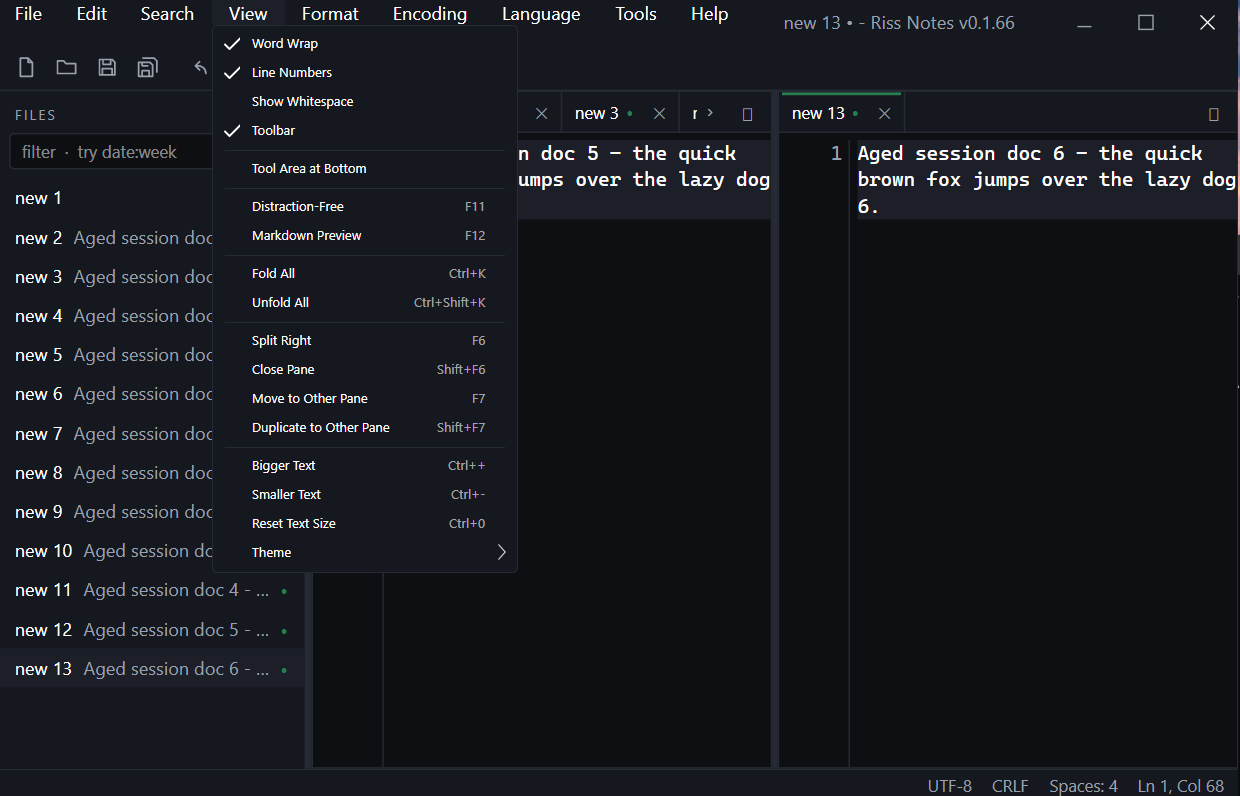Screen dimensions: 1240x796
Task: Click CRLF line ending in status bar
Action: (1010, 786)
